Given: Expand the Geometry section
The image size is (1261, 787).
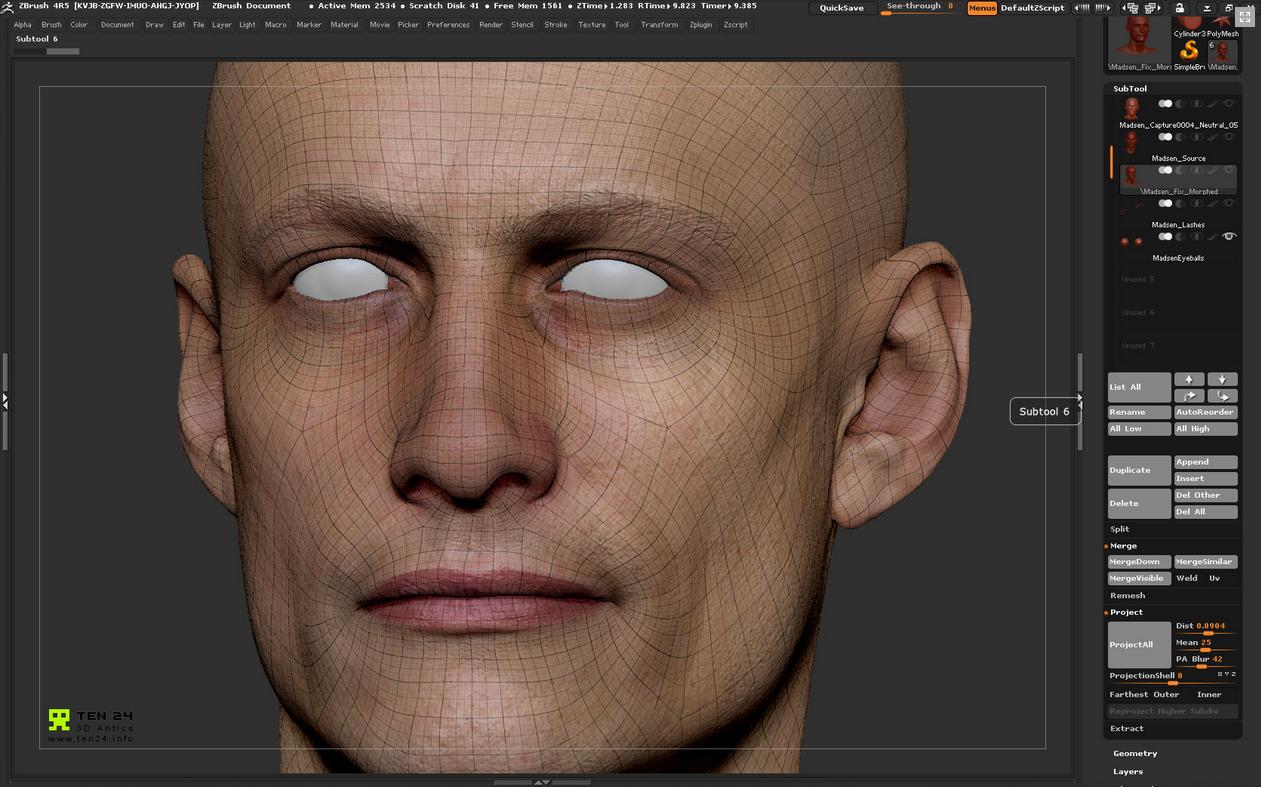Looking at the screenshot, I should pos(1135,753).
